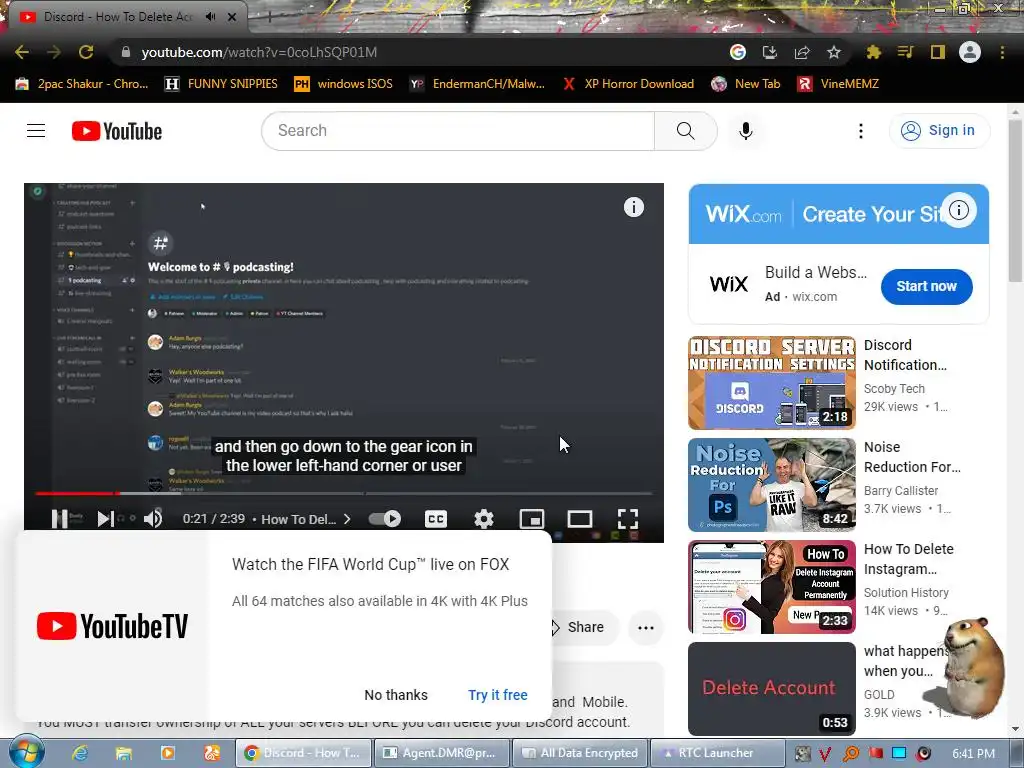
Task: Close the Discord YouTube tab
Action: (x=232, y=17)
